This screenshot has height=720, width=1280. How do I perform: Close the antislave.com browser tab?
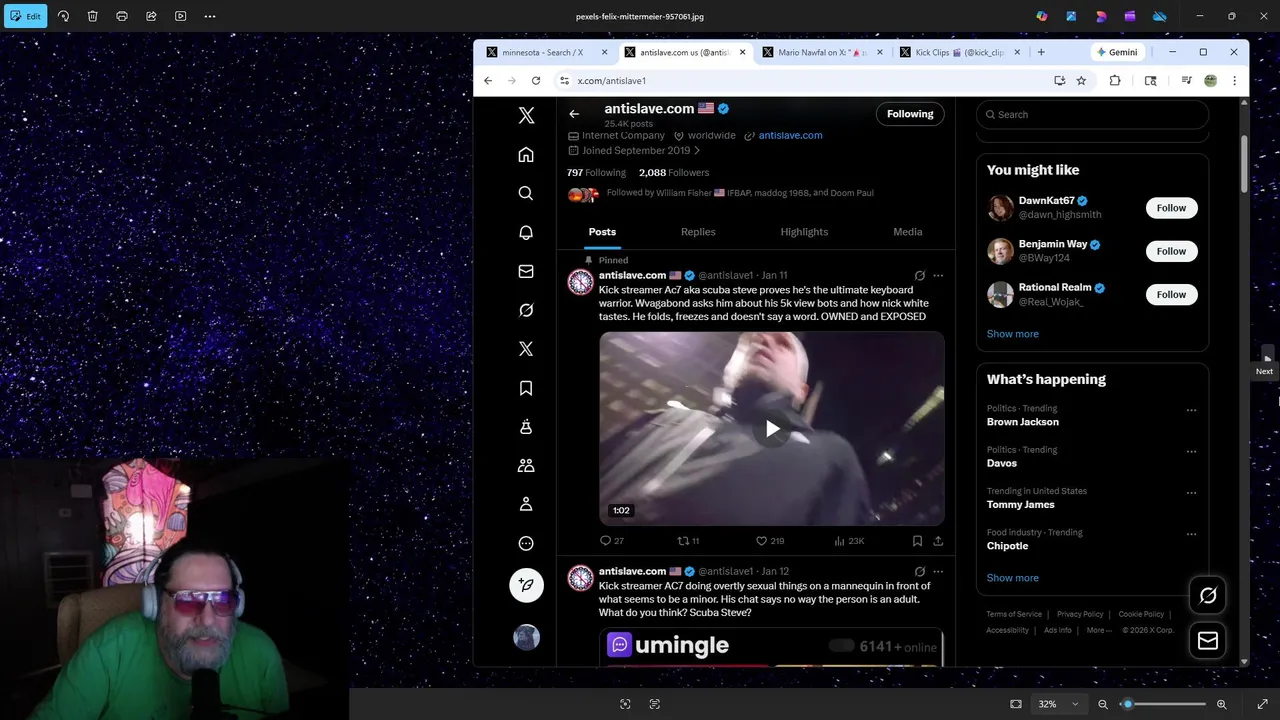click(x=742, y=52)
